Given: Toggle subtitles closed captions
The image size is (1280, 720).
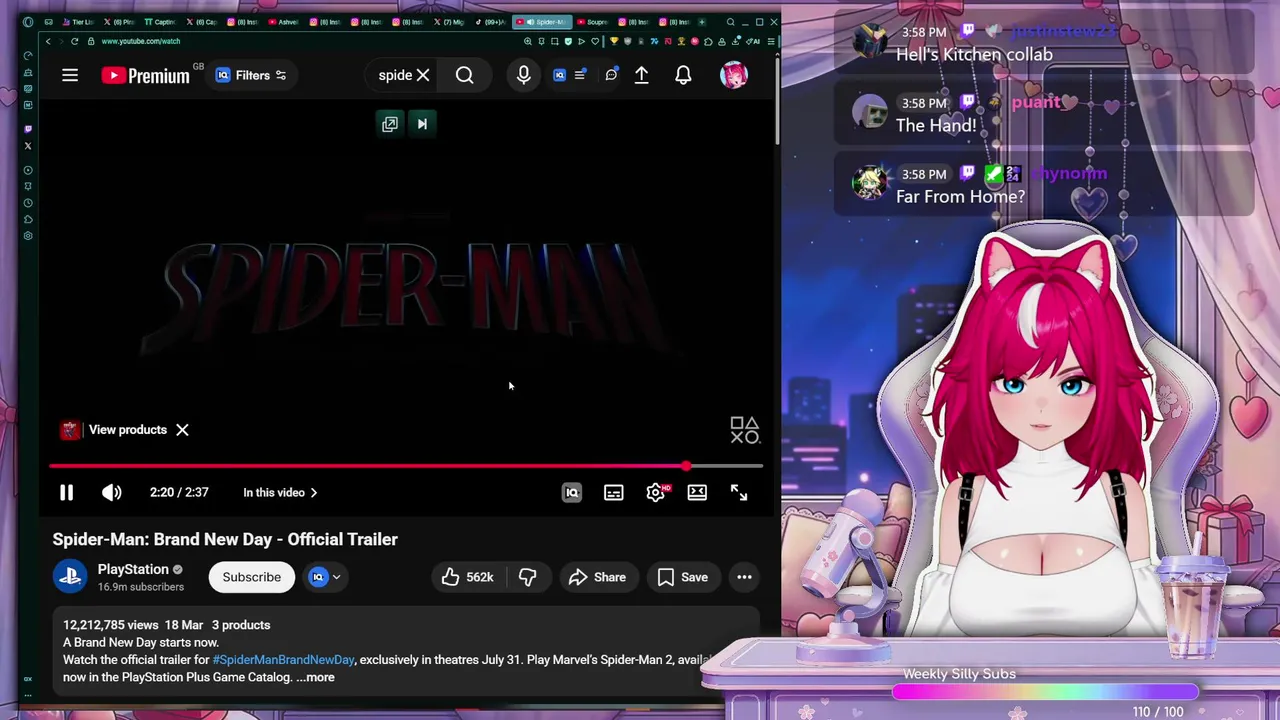Looking at the screenshot, I should tap(614, 492).
